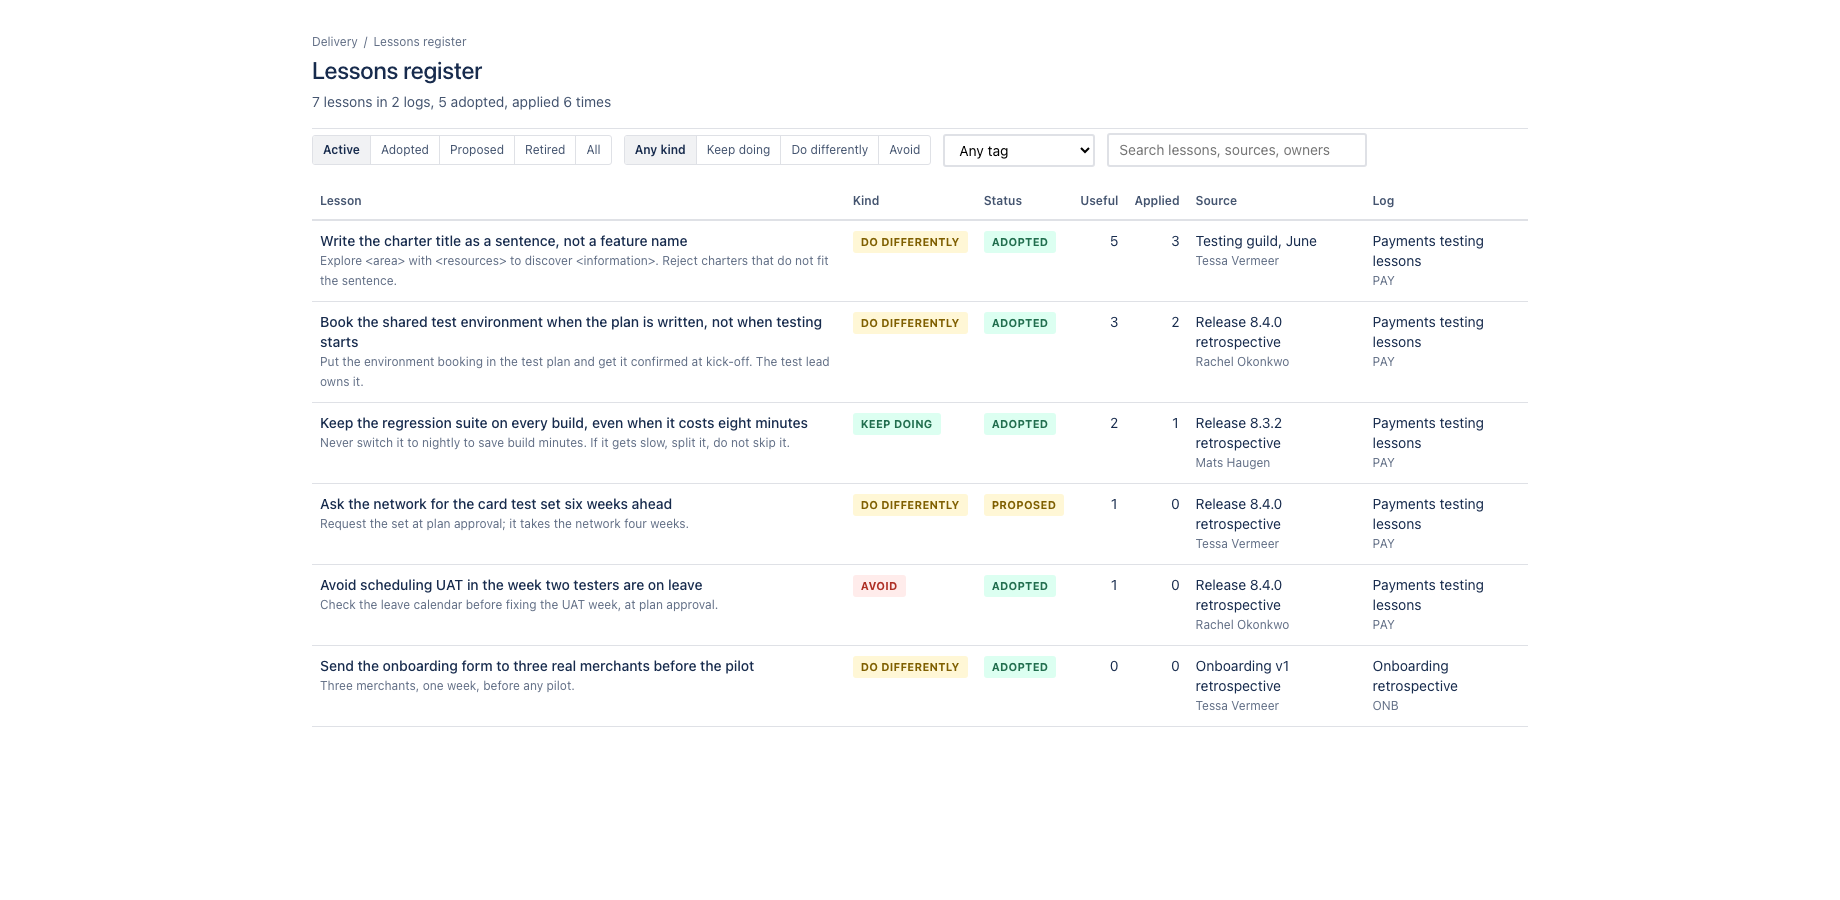This screenshot has width=1840, height=900.
Task: Click the PROPOSED status badge
Action: coord(1024,505)
